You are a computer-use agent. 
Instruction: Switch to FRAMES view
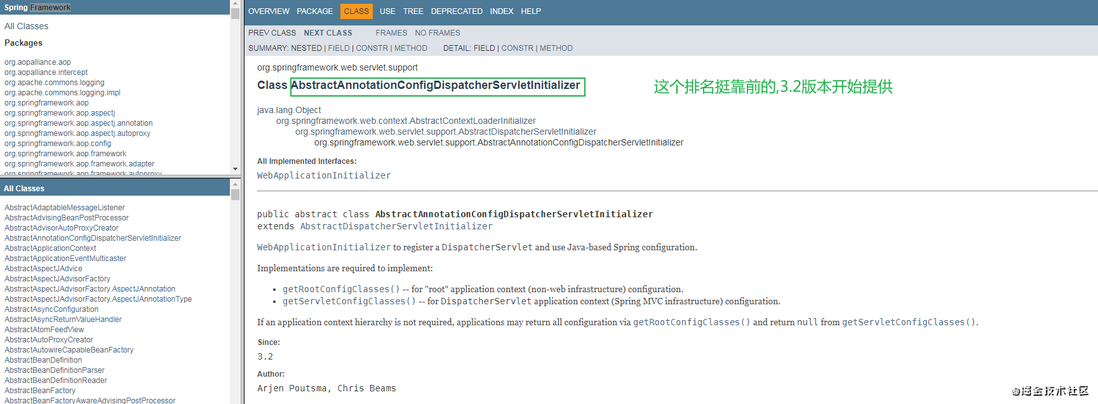pos(391,33)
